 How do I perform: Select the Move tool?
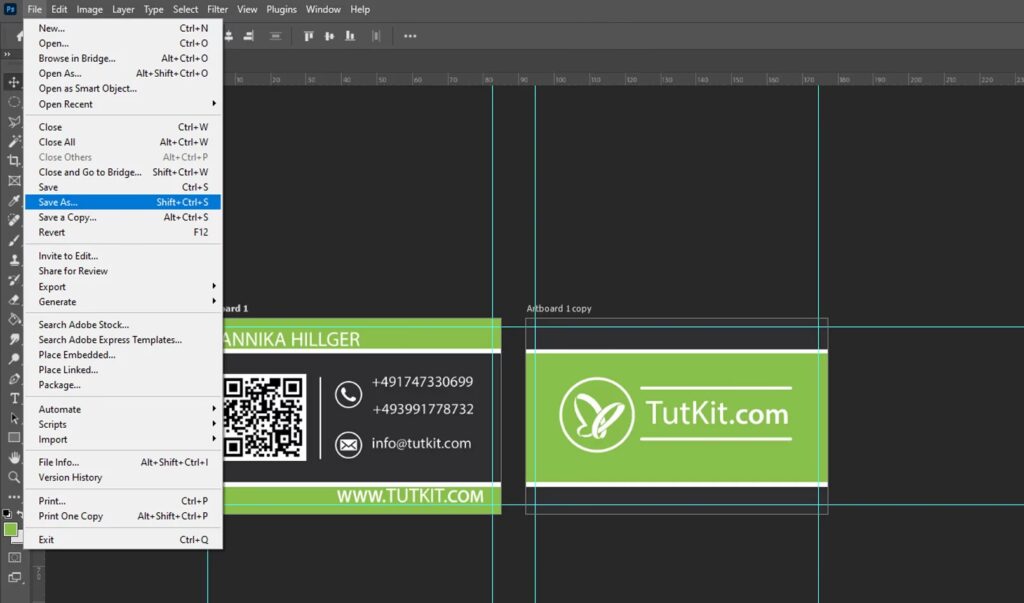coord(14,82)
